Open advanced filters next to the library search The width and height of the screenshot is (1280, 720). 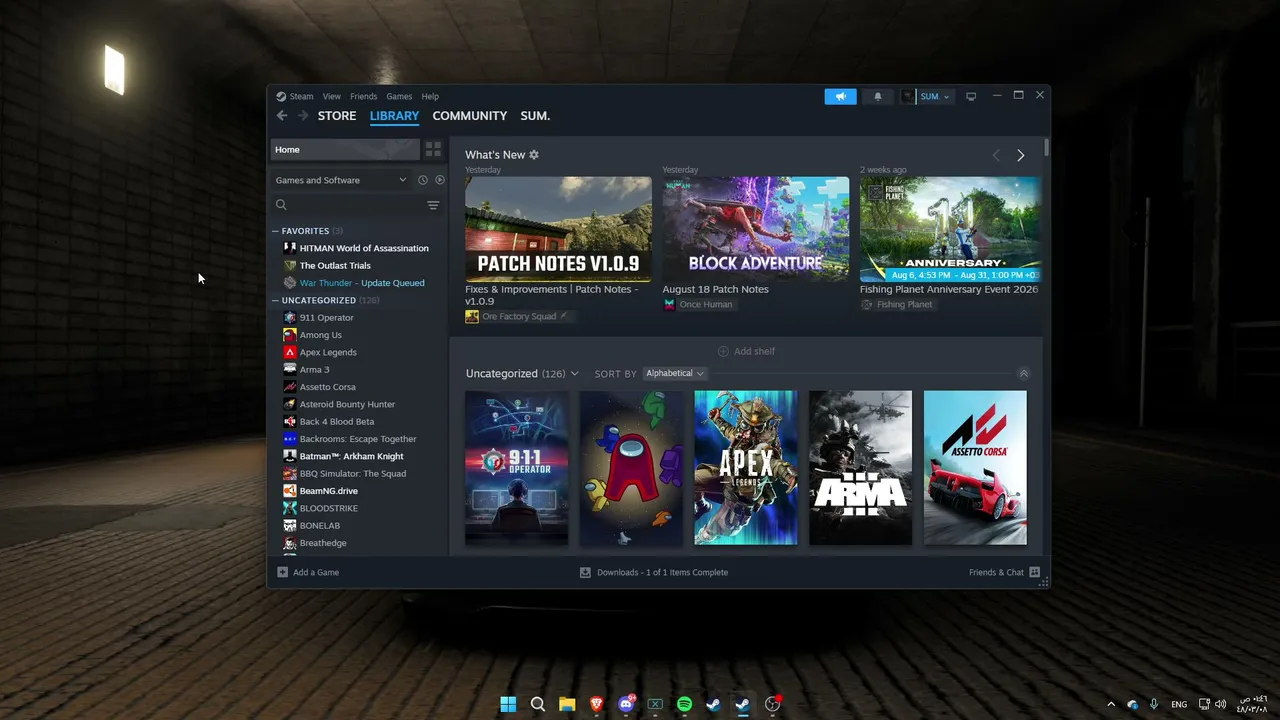coord(433,205)
